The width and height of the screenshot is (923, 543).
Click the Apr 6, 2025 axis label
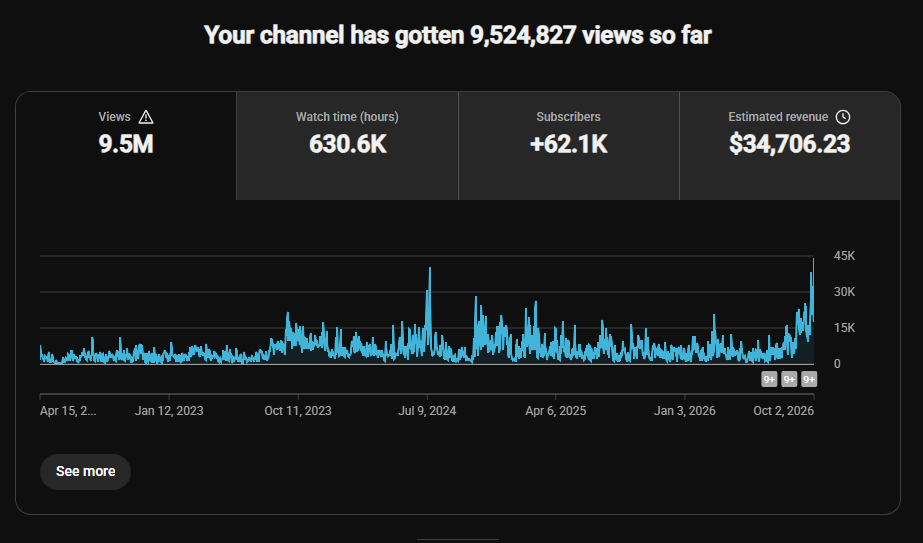[556, 411]
